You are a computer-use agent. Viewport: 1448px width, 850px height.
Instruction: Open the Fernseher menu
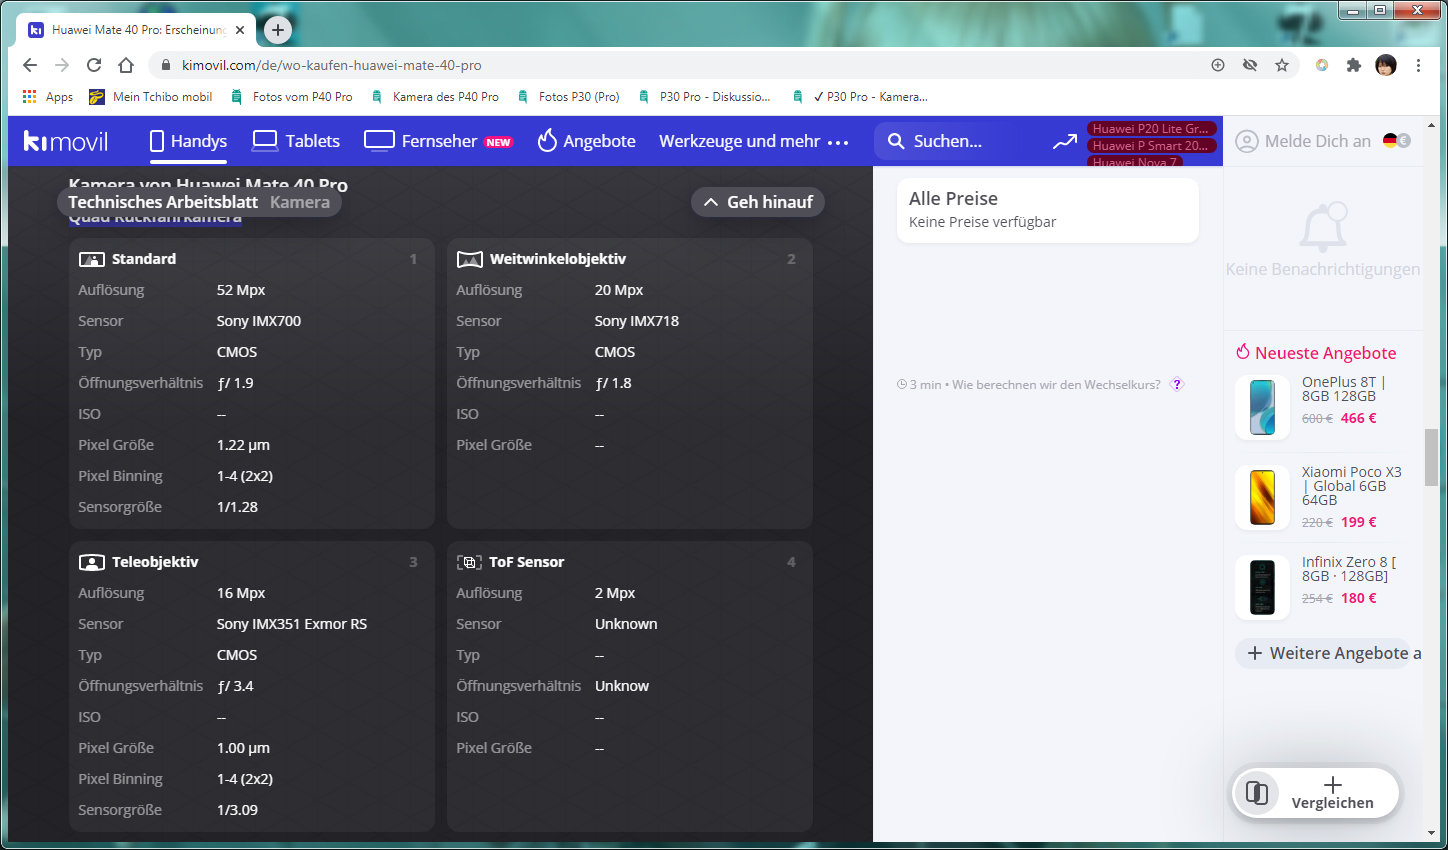tap(438, 141)
